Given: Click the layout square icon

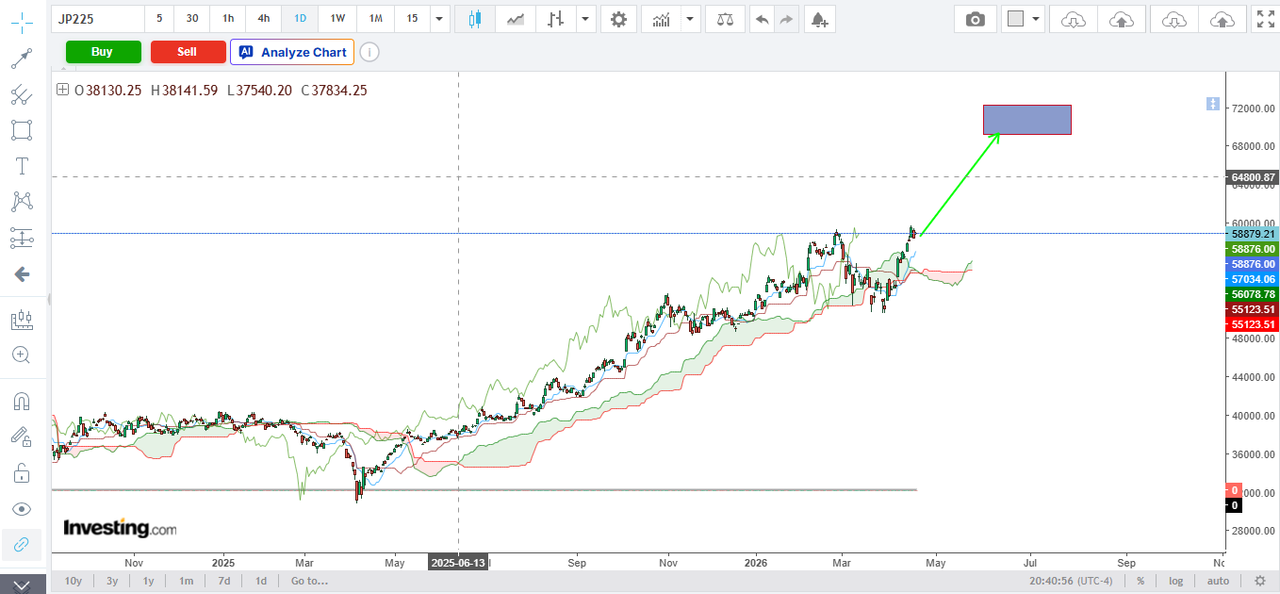Looking at the screenshot, I should [x=1016, y=19].
